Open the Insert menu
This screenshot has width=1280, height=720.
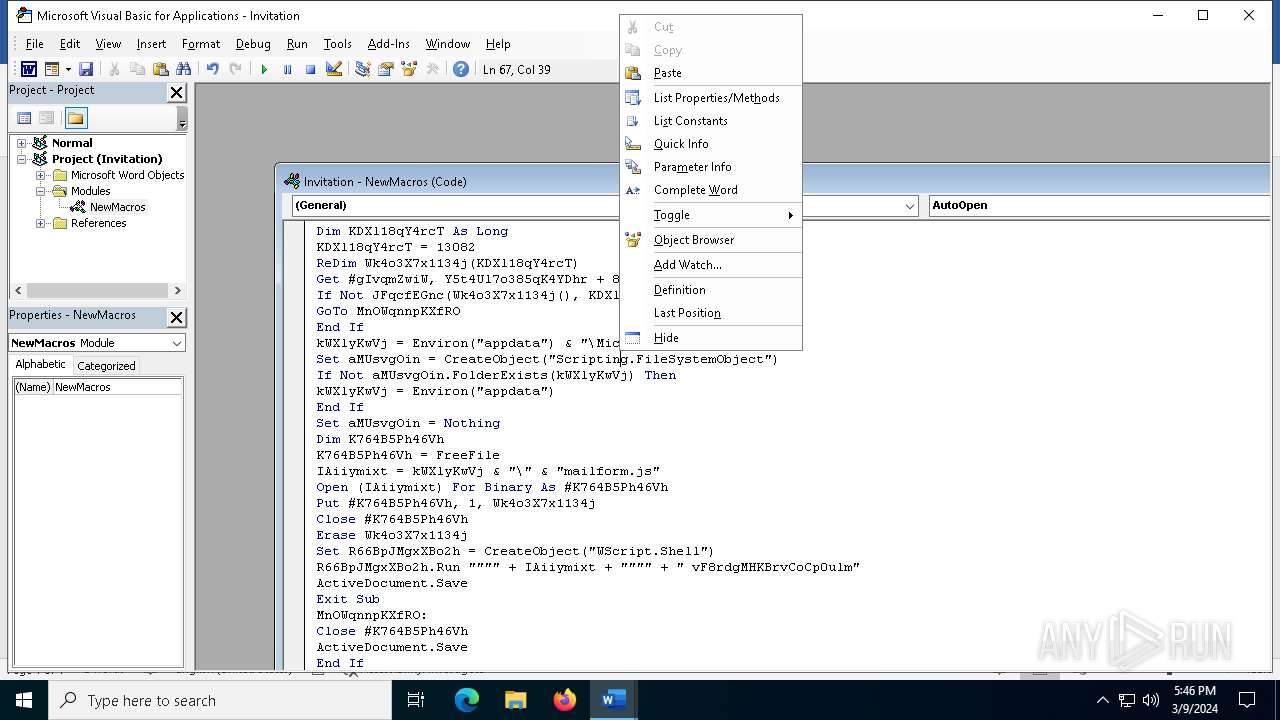click(x=151, y=44)
